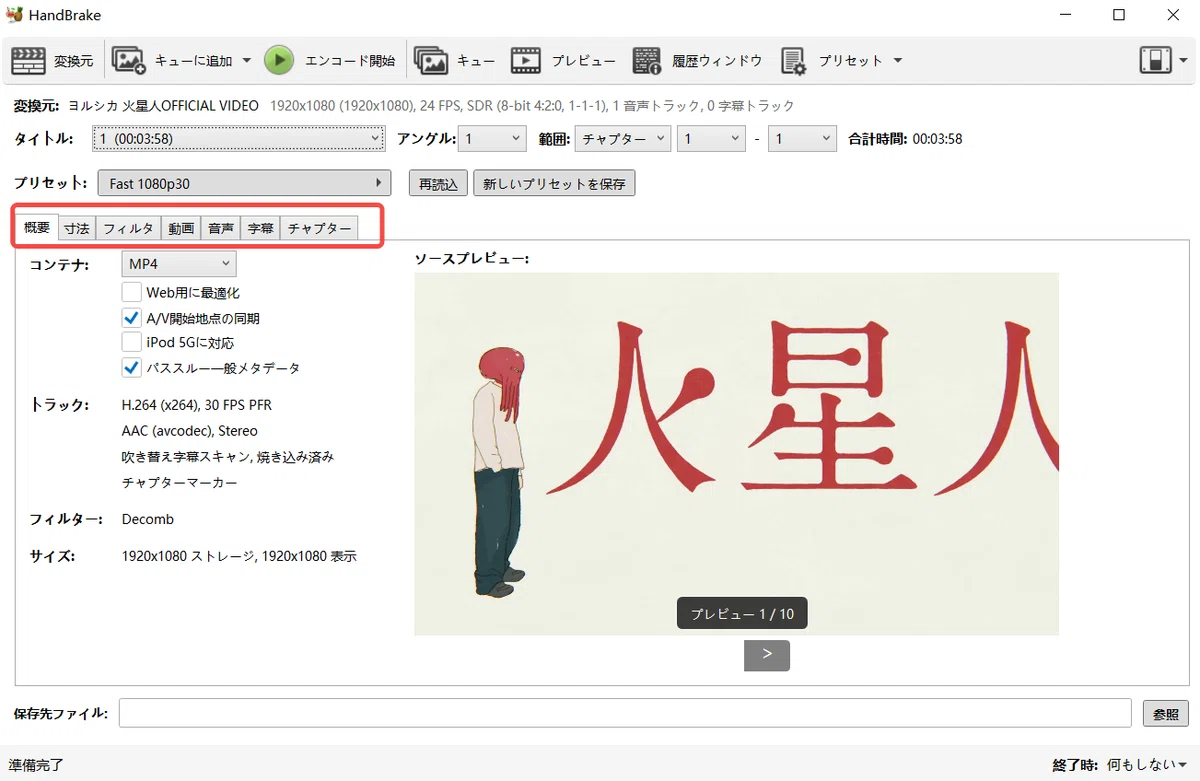1200x781 pixels.
Task: Go to next preview with > button
Action: (767, 655)
